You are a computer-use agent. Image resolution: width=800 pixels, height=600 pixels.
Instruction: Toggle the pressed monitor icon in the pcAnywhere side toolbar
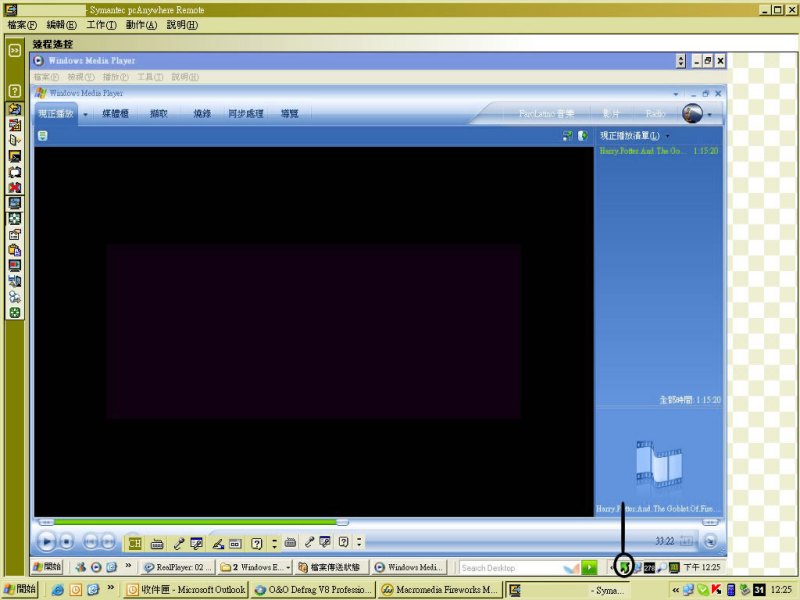tap(15, 203)
